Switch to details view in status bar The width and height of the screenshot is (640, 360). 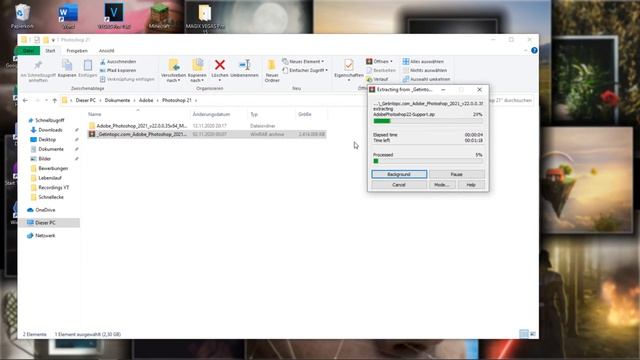tap(524, 334)
